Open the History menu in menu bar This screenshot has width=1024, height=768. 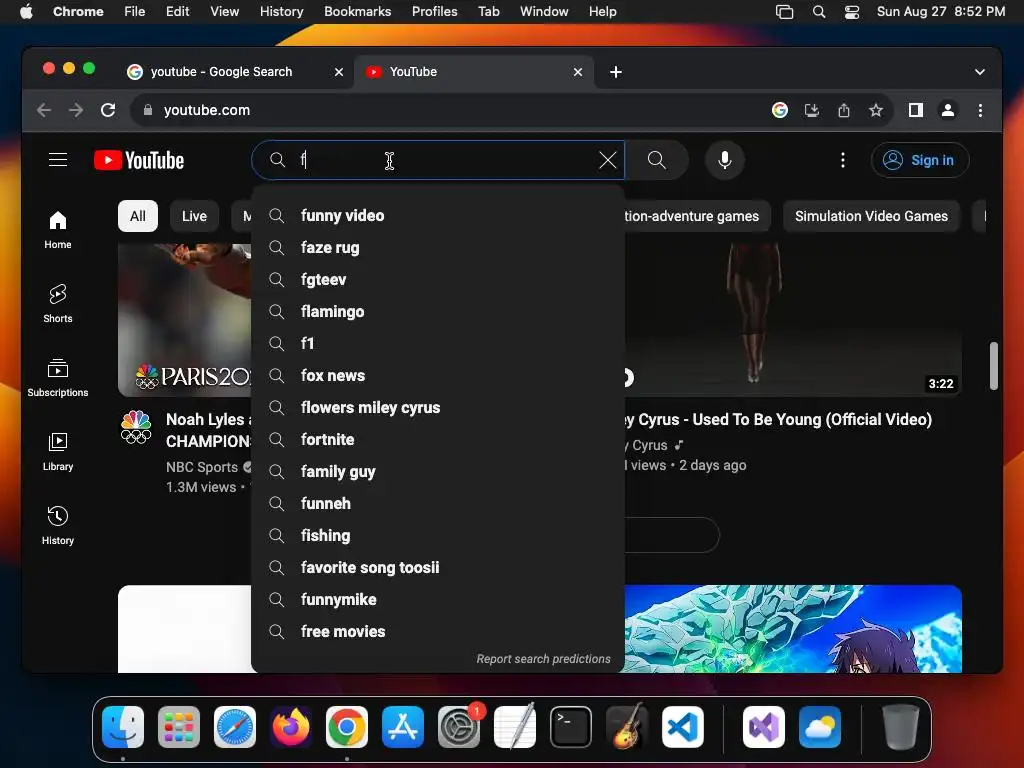[281, 12]
